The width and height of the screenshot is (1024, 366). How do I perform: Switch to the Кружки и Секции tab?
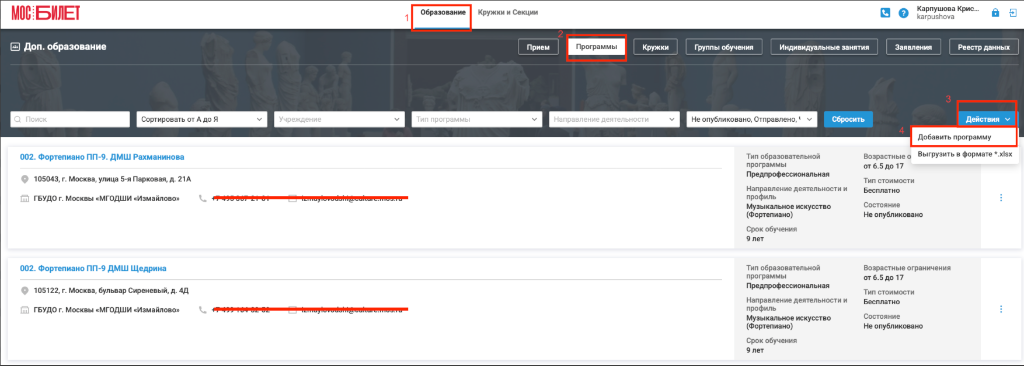(508, 12)
